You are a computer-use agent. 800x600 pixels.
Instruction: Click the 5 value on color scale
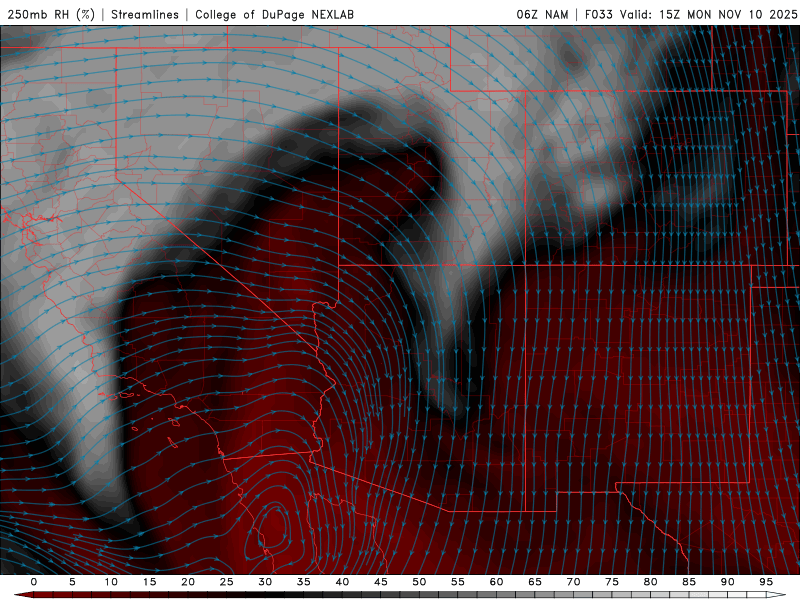click(x=72, y=582)
